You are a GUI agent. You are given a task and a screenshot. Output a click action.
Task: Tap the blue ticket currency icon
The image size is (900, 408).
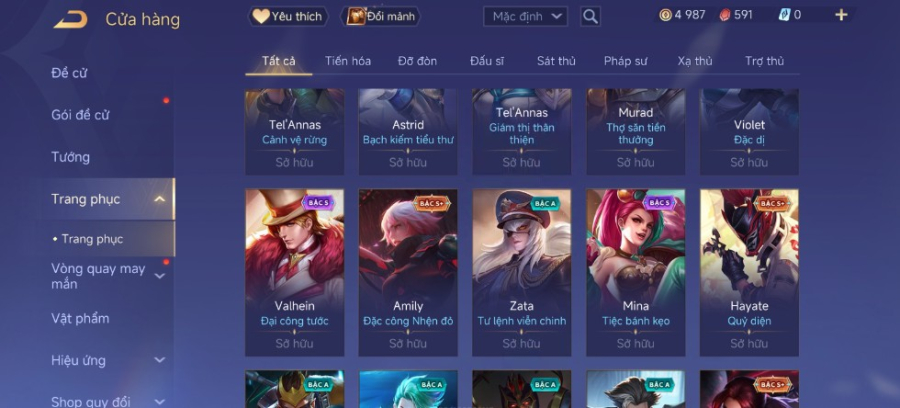(784, 15)
